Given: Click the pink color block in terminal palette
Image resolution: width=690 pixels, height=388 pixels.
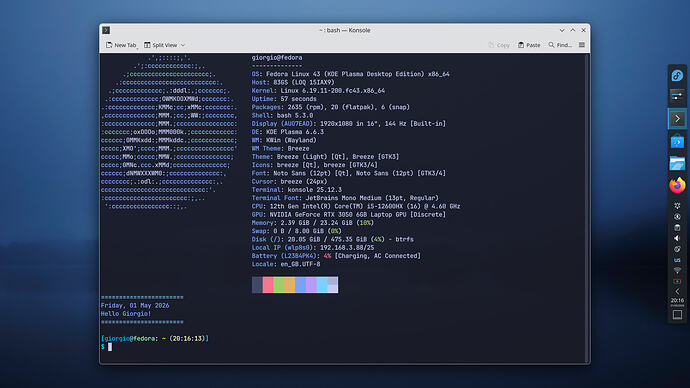Looking at the screenshot, I should coord(268,285).
